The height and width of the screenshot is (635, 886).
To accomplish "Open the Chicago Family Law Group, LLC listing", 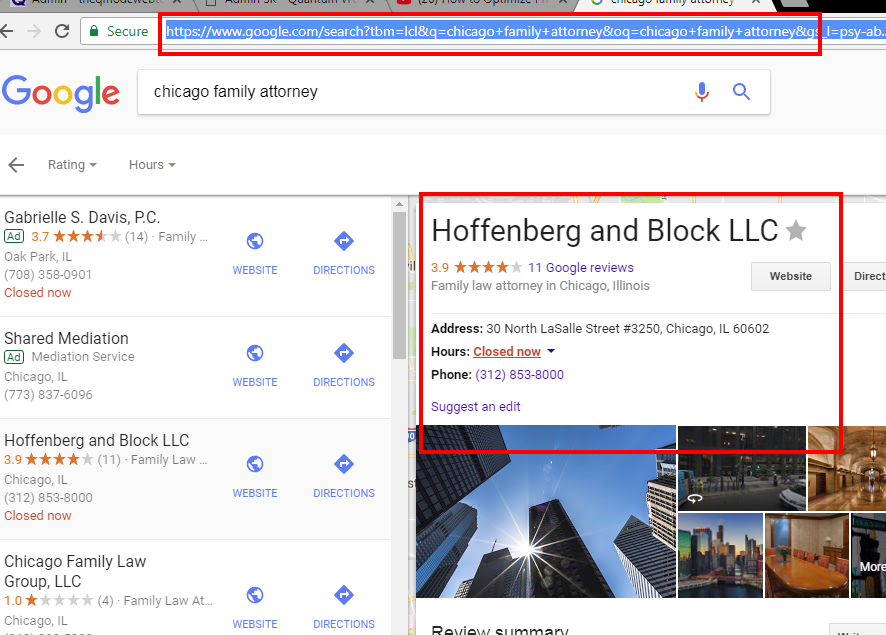I will tap(75, 571).
